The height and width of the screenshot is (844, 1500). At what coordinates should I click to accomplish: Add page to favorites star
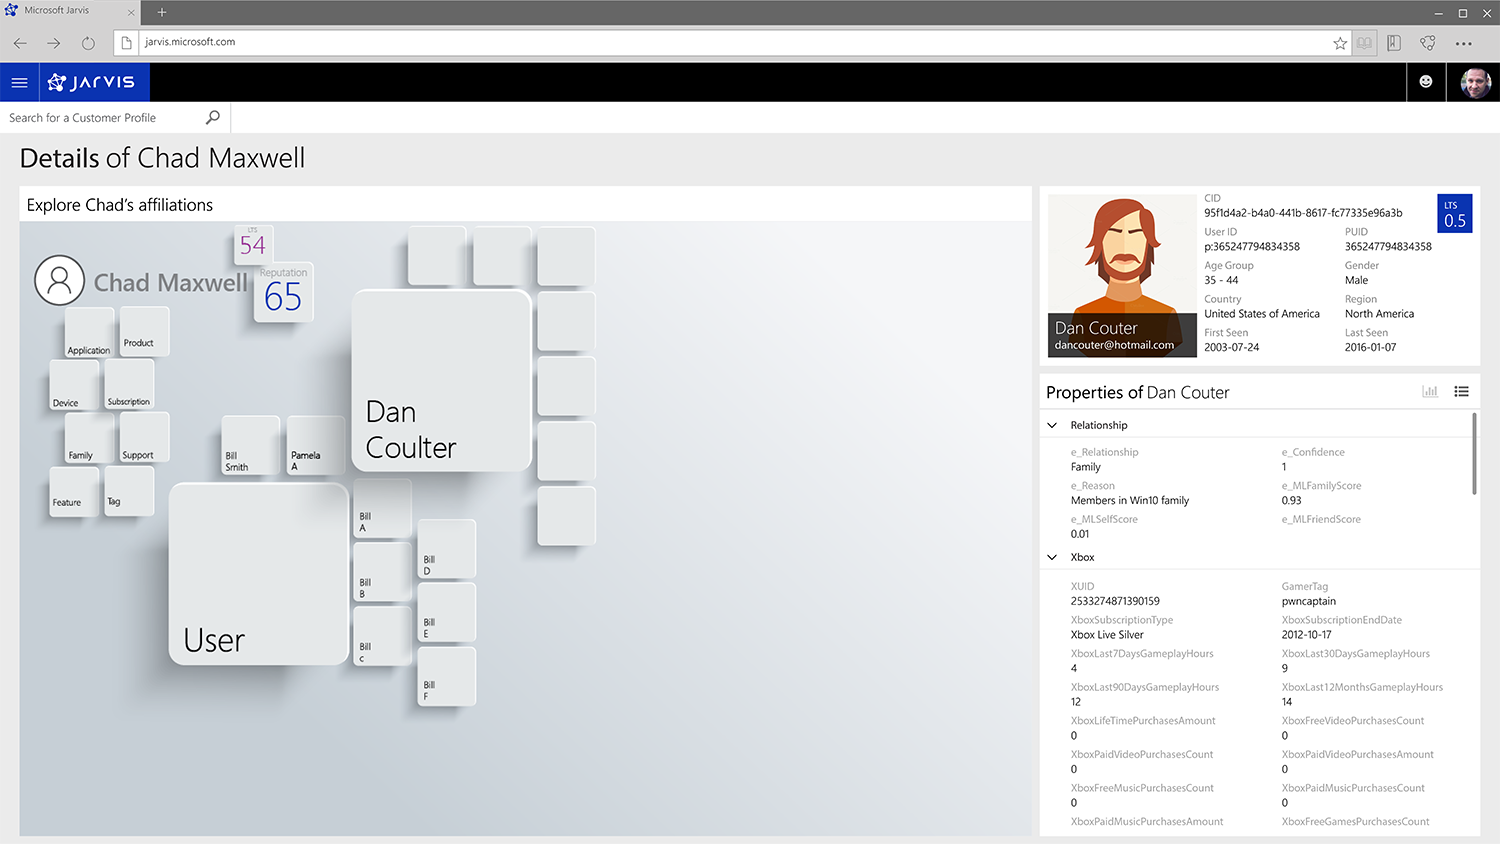pyautogui.click(x=1340, y=43)
